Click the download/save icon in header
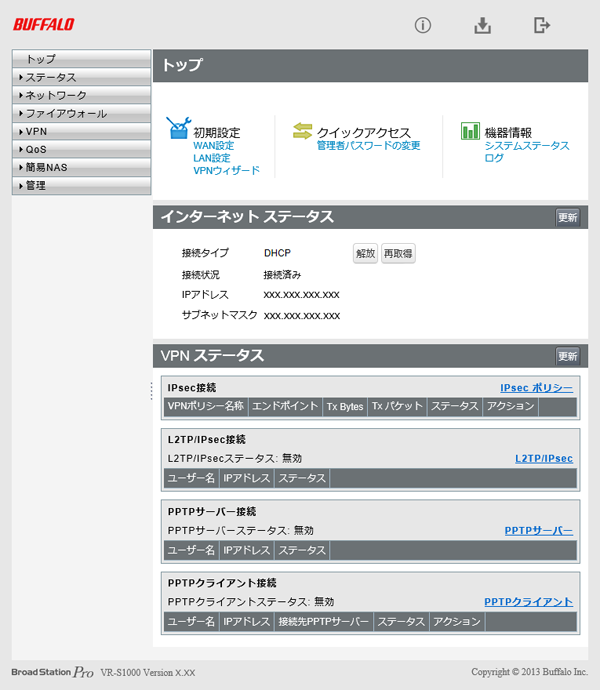Image resolution: width=600 pixels, height=690 pixels. tap(482, 25)
